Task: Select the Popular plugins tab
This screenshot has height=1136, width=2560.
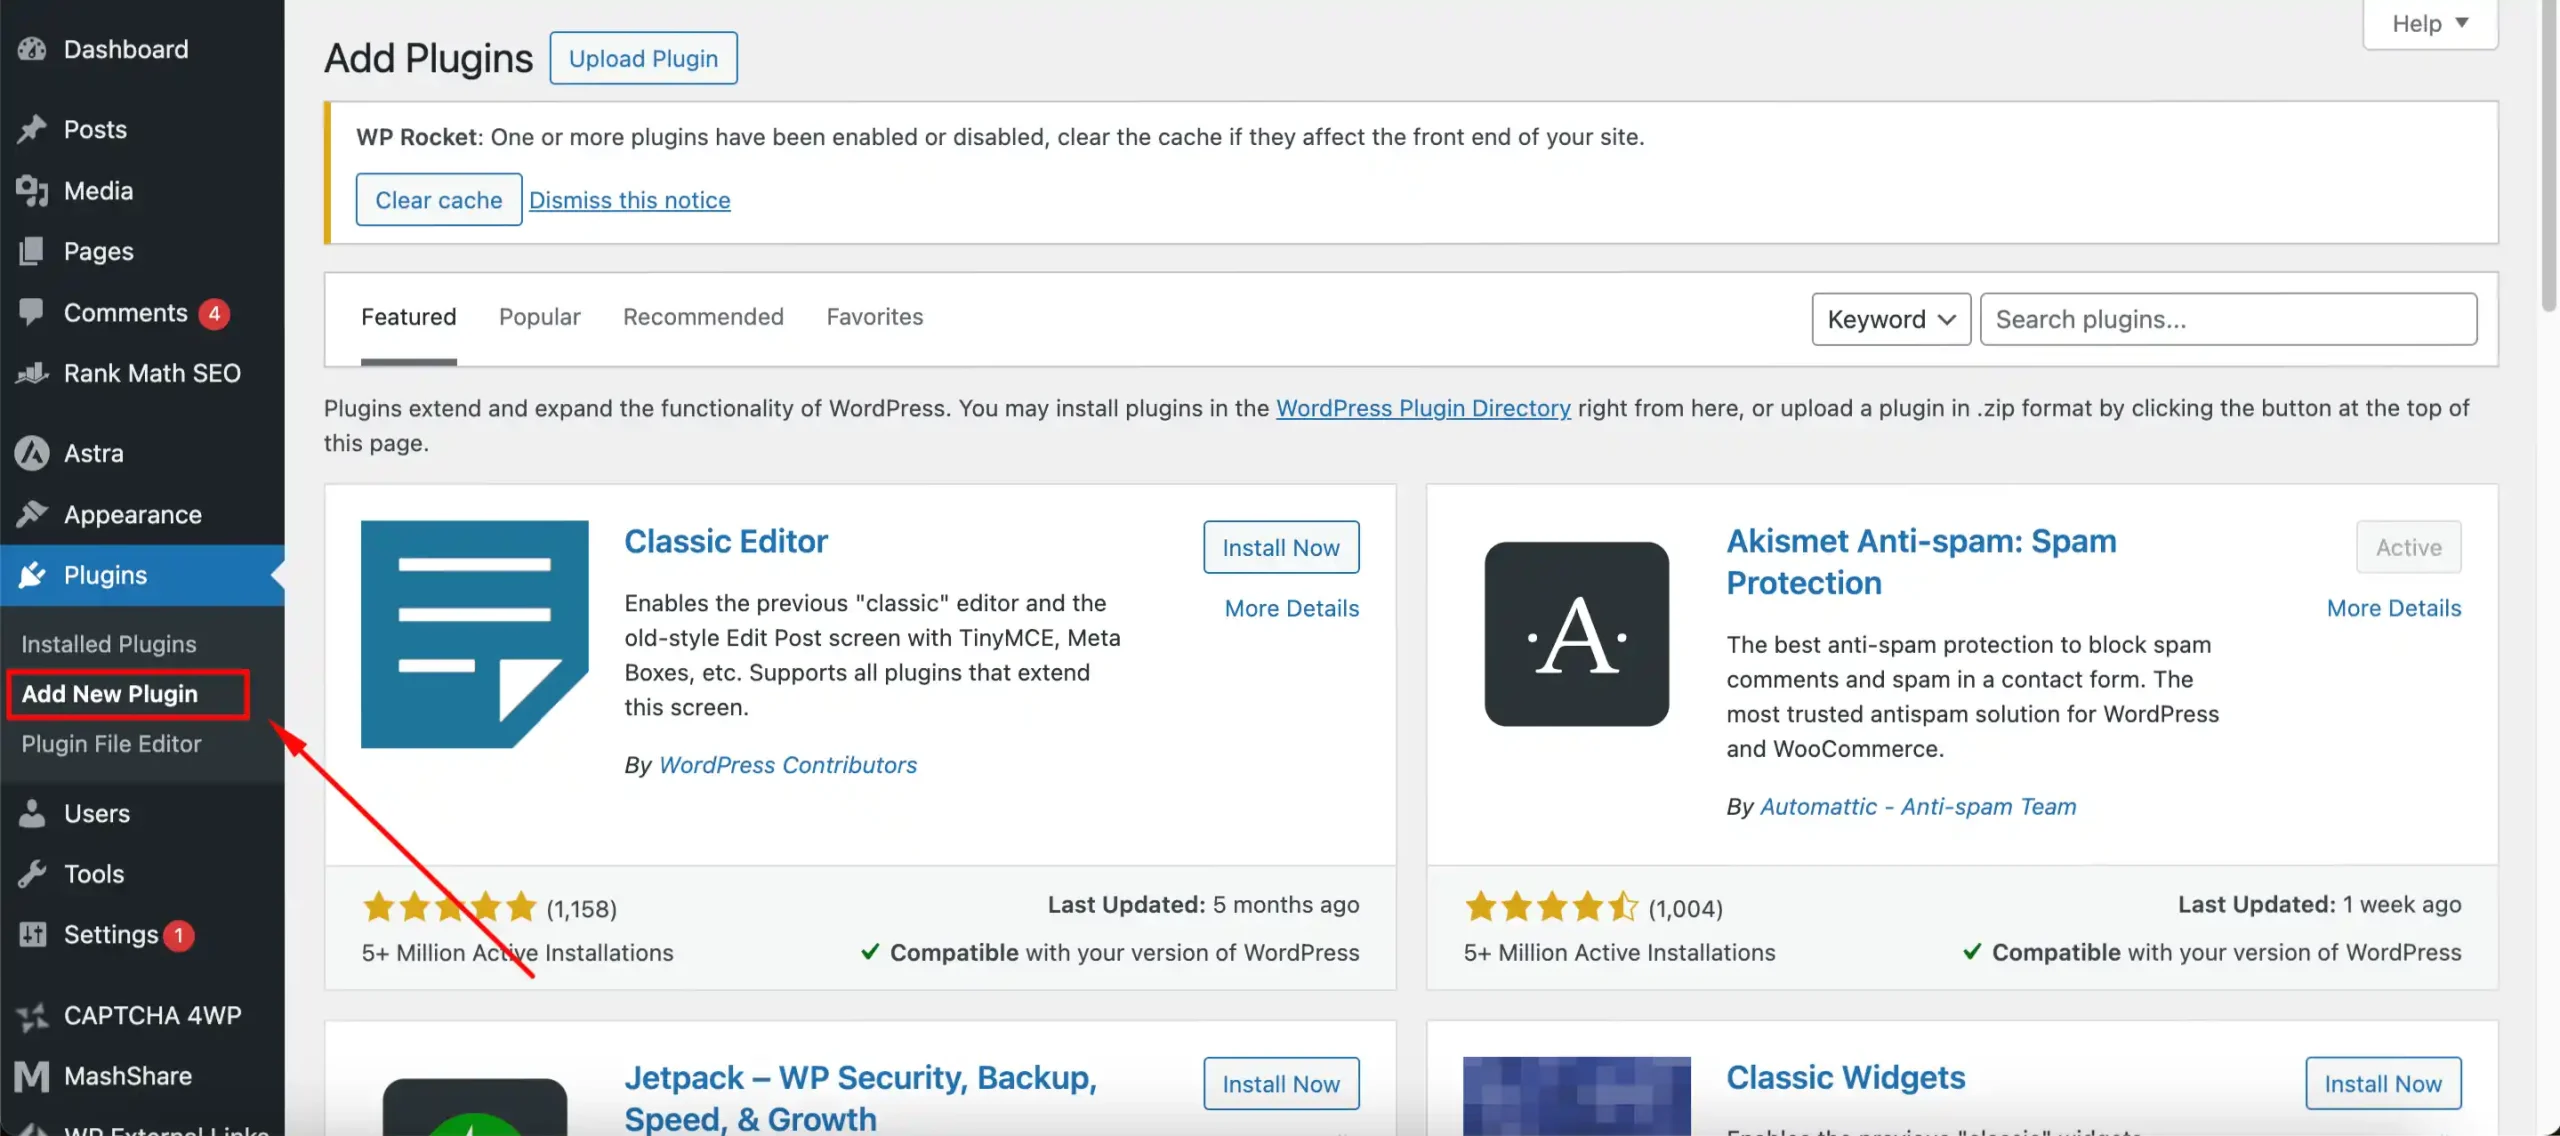Action: pyautogui.click(x=539, y=318)
